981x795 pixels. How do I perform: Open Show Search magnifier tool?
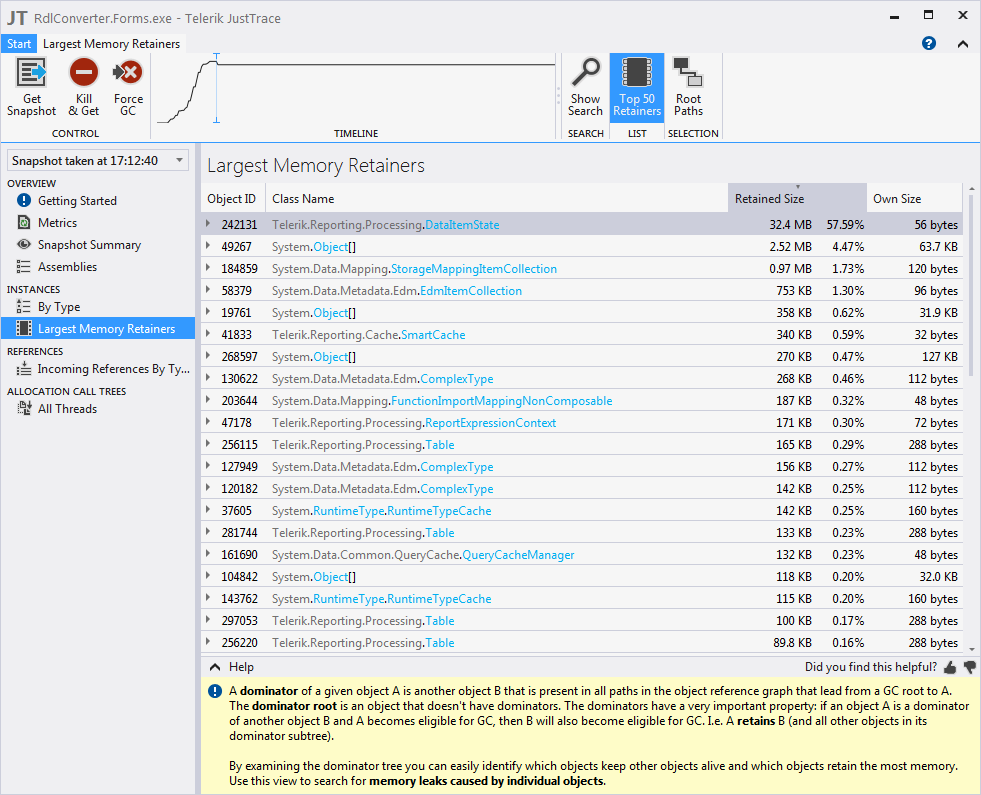[x=585, y=74]
